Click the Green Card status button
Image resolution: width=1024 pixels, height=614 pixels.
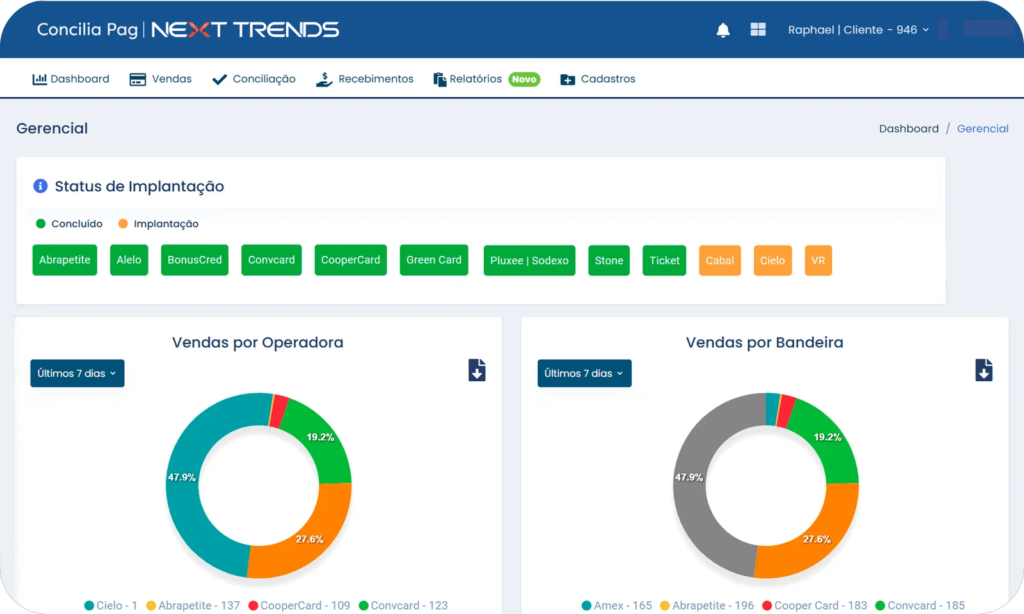434,260
